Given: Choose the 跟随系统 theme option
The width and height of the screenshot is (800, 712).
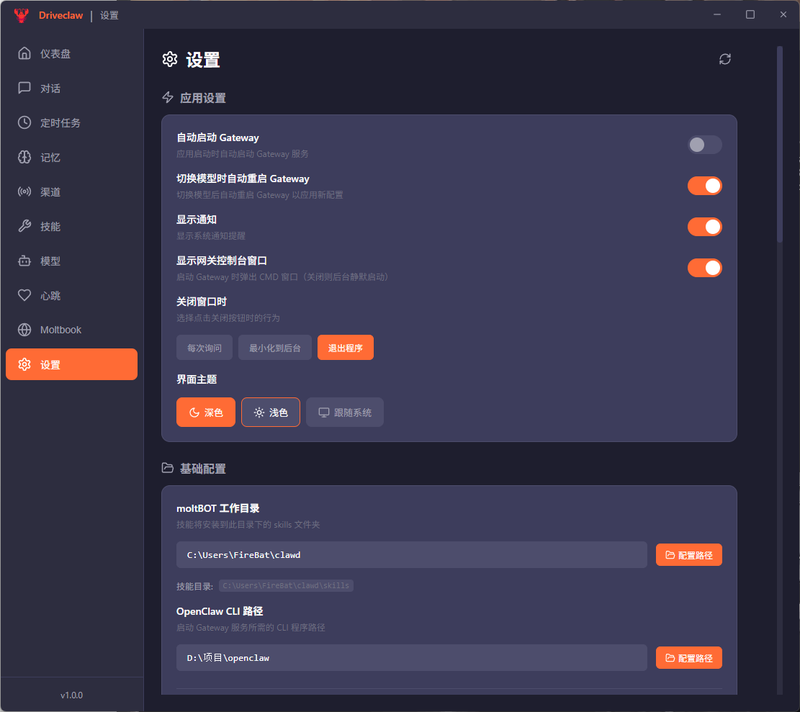Looking at the screenshot, I should pyautogui.click(x=345, y=412).
